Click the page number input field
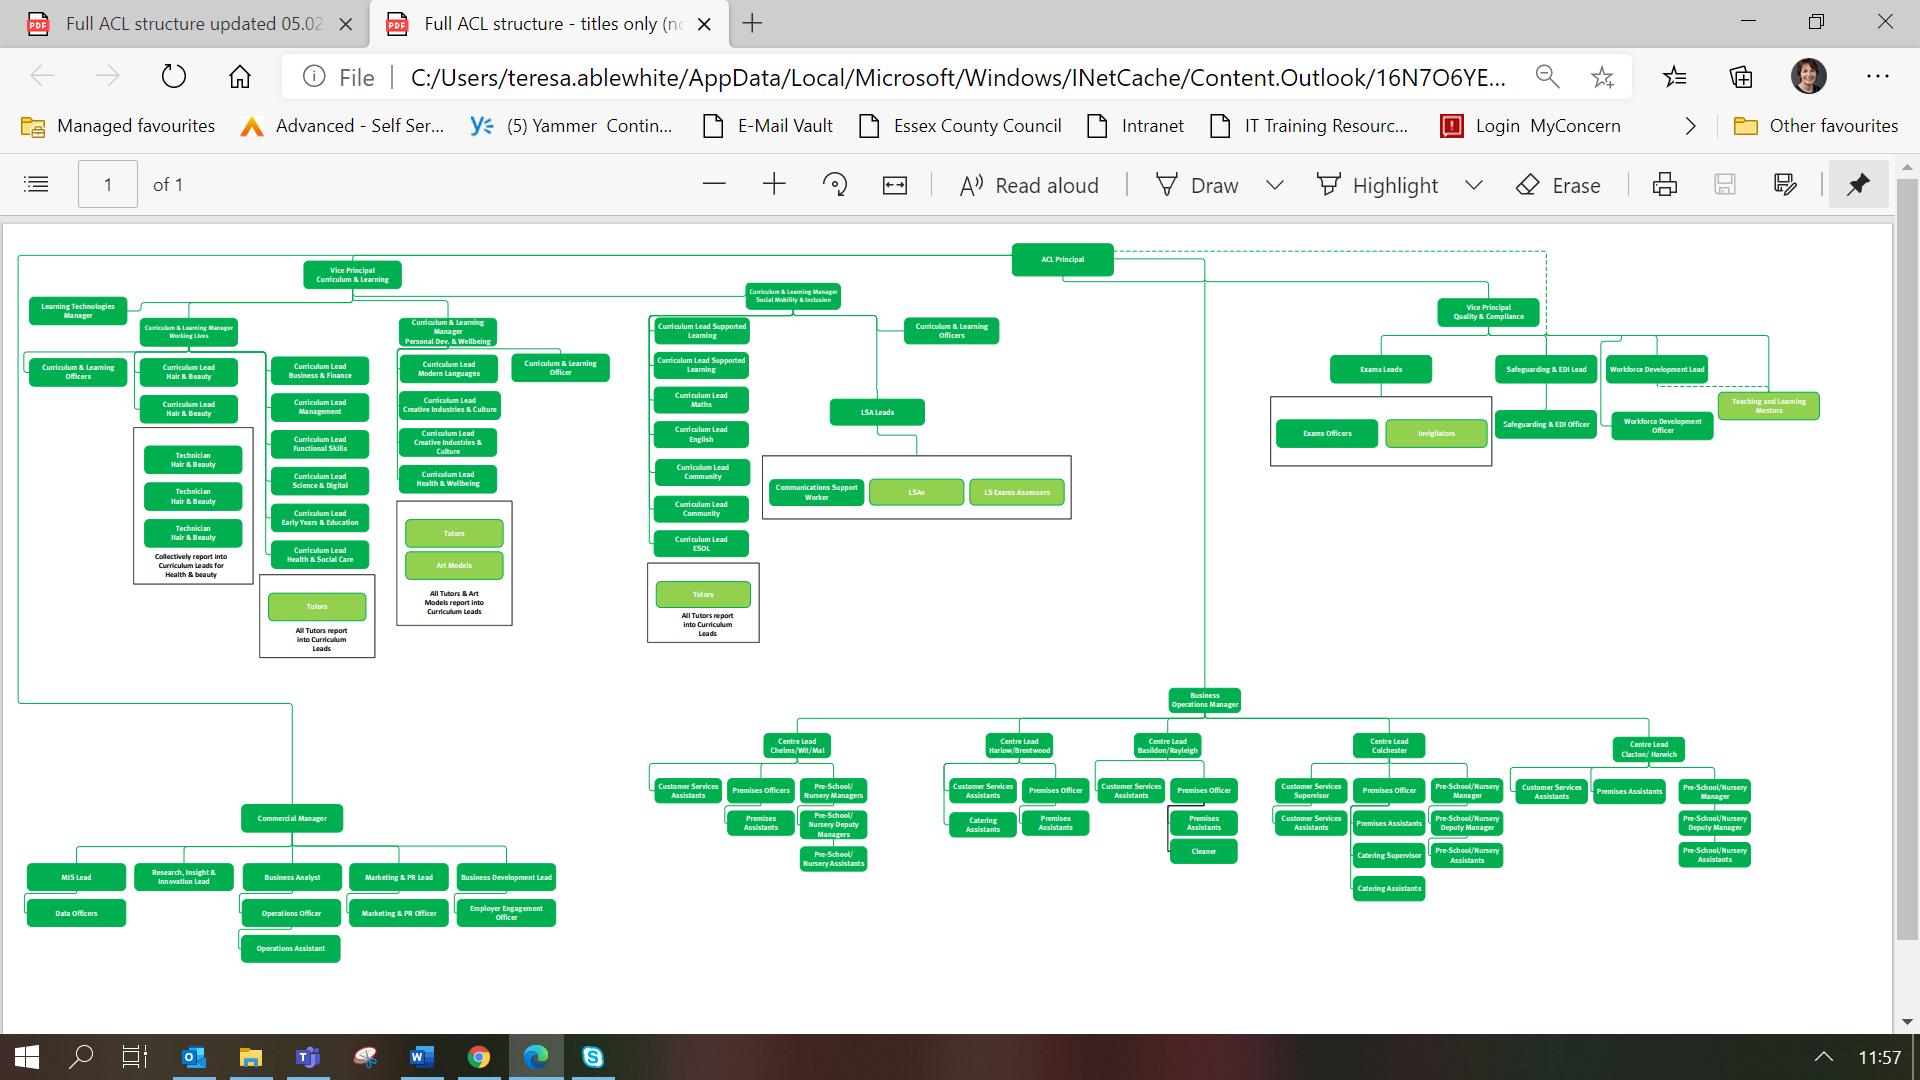1920x1080 pixels. (x=108, y=185)
